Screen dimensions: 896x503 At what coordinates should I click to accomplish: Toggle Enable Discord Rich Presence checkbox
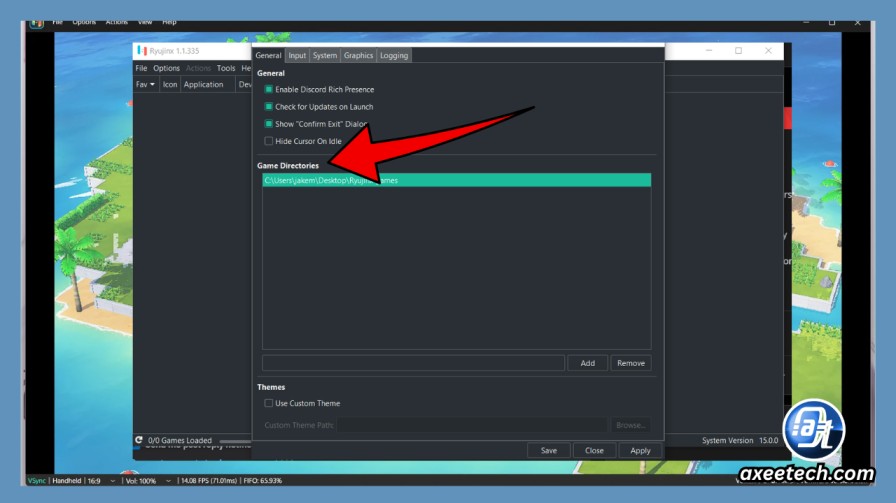(269, 89)
